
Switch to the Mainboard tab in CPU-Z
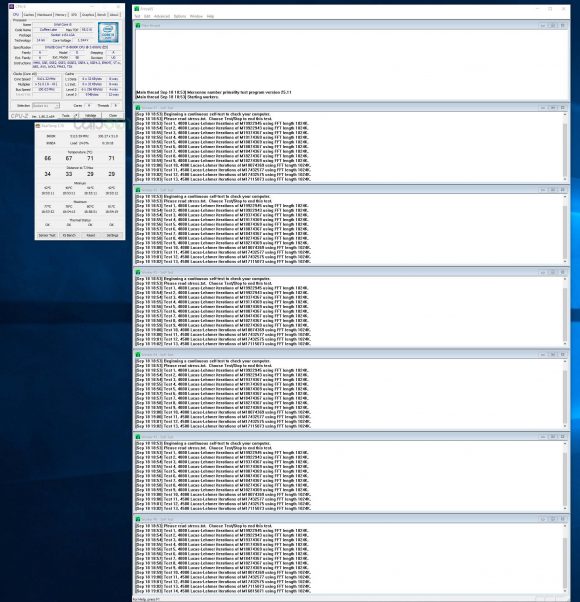45,15
